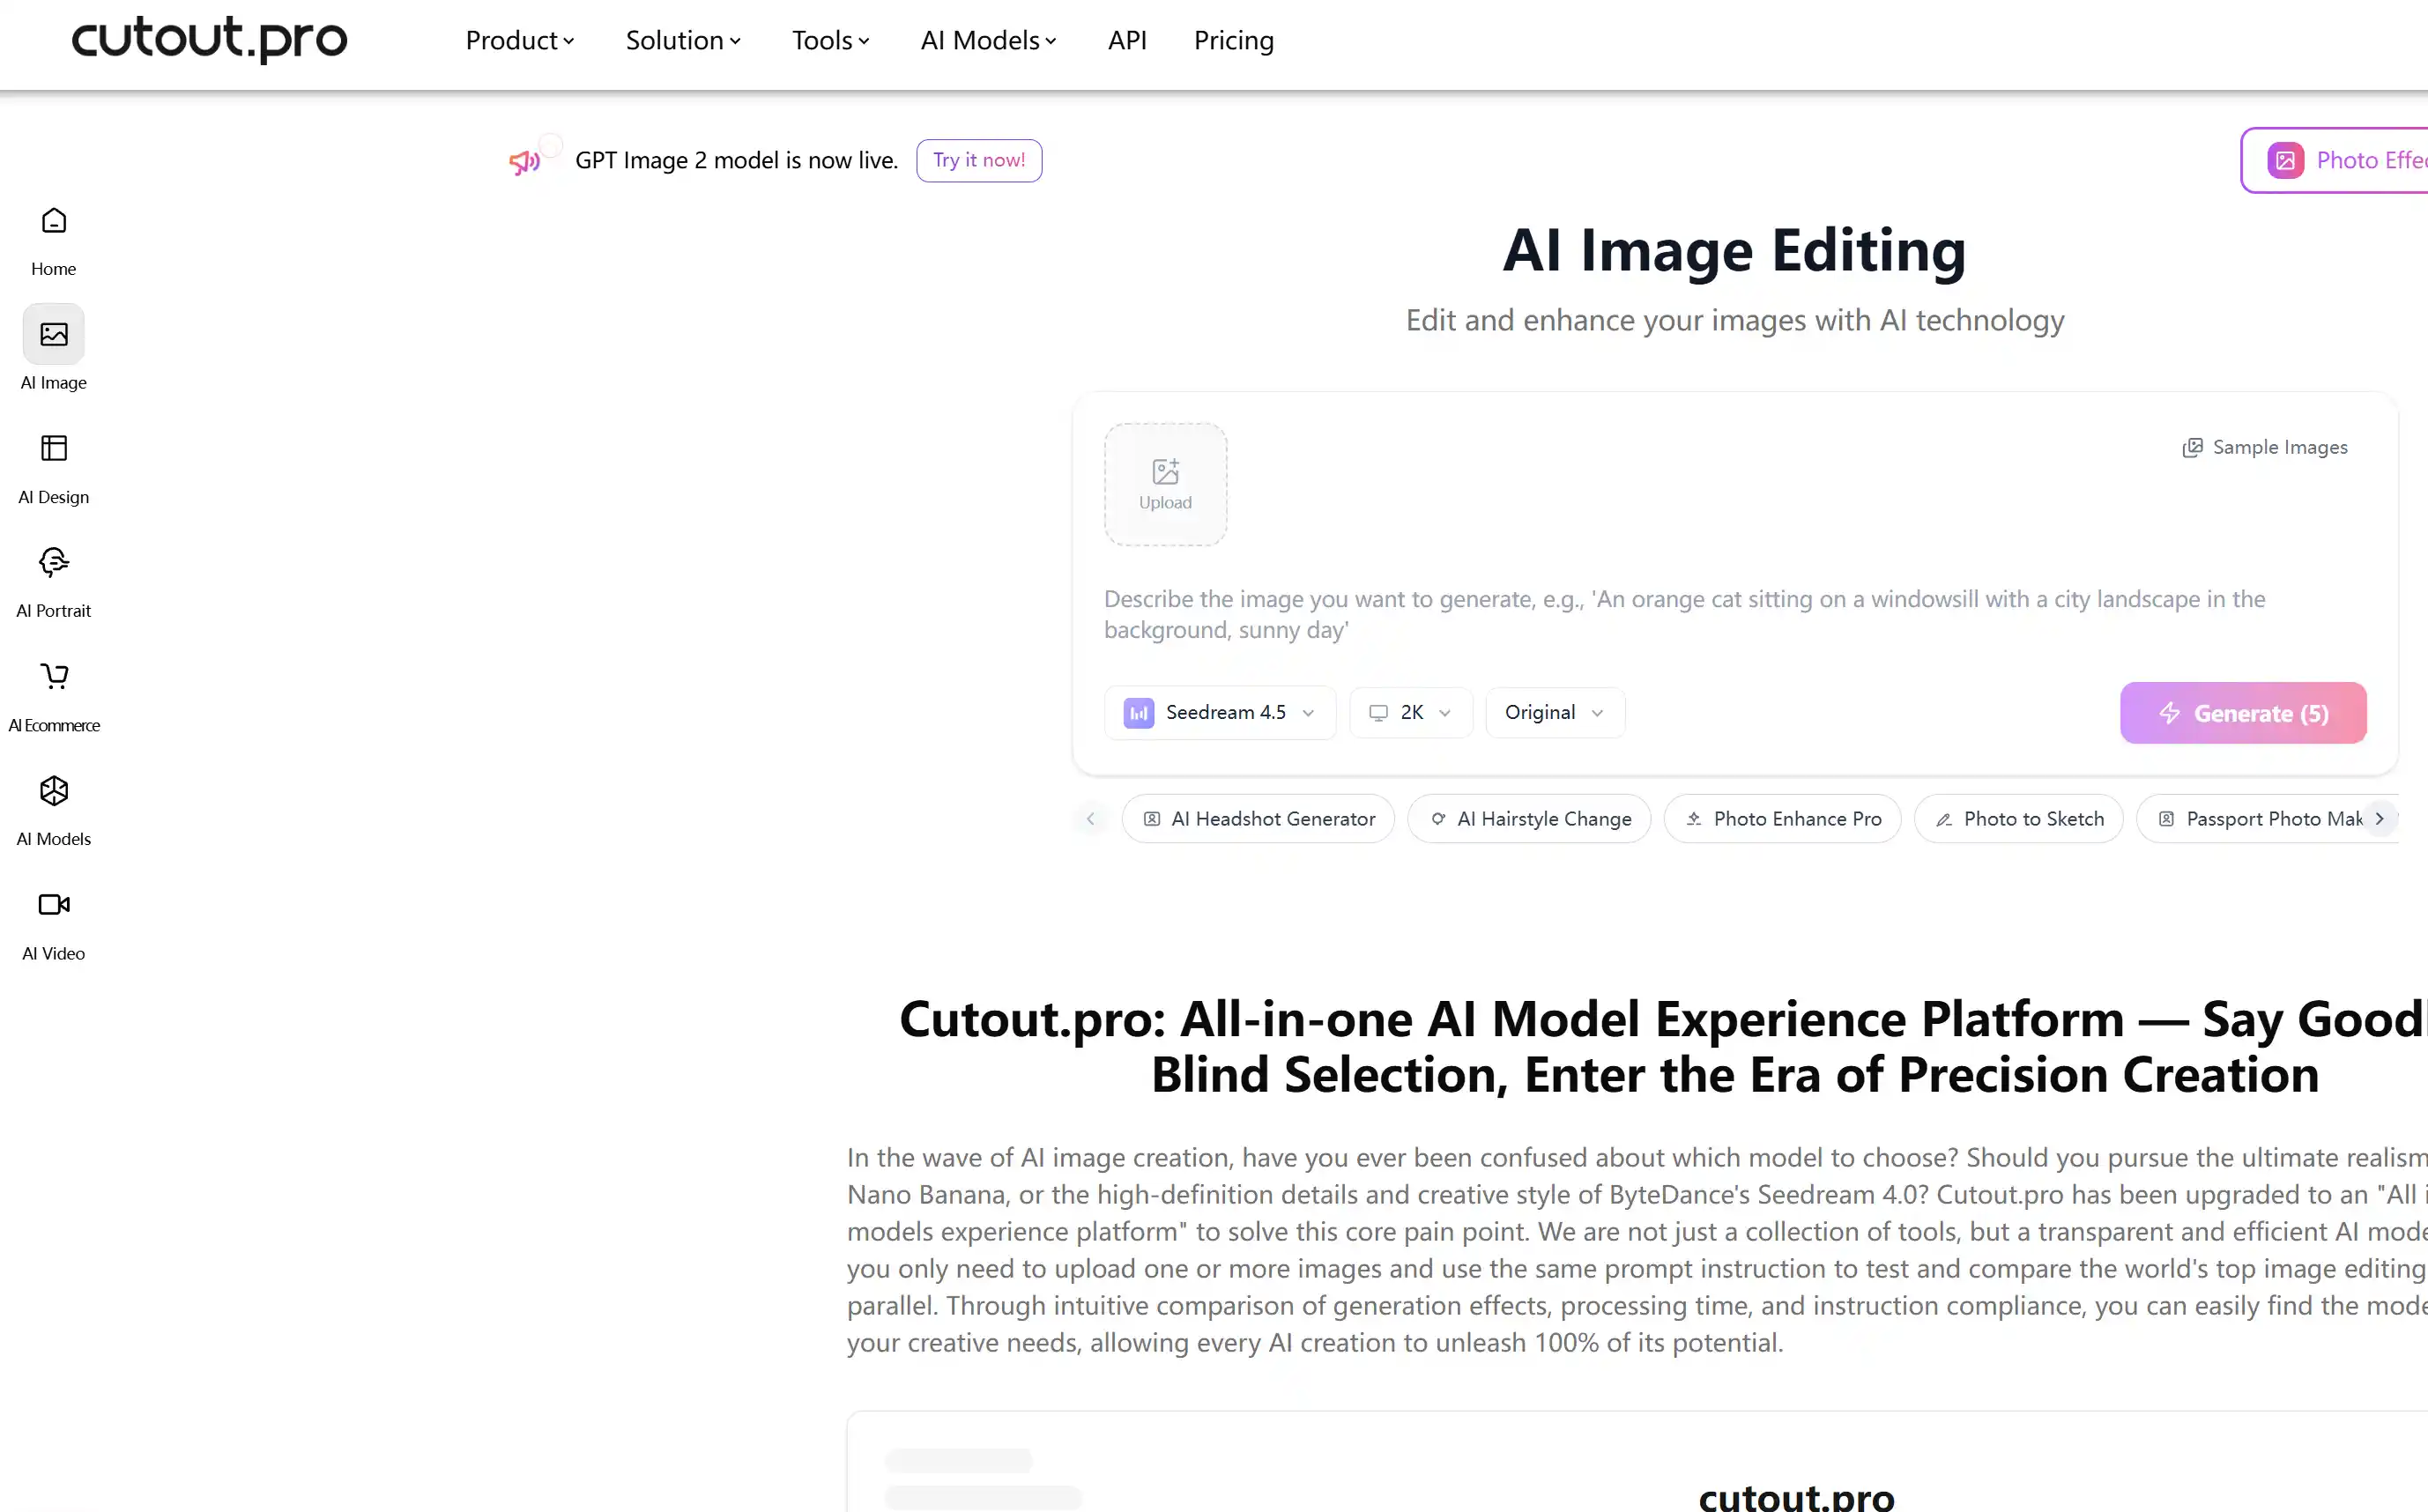The height and width of the screenshot is (1512, 2428).
Task: Open the AI Video camera icon
Action: coord(54,904)
